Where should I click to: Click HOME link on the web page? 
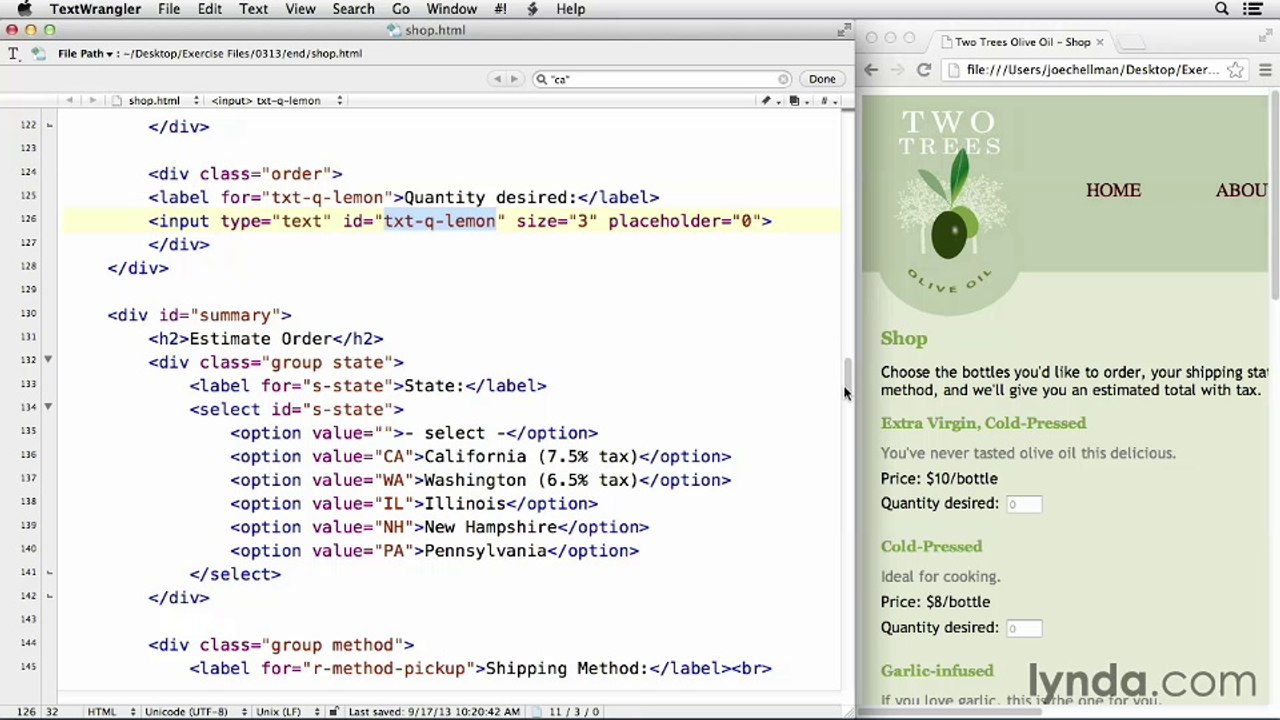click(1113, 190)
